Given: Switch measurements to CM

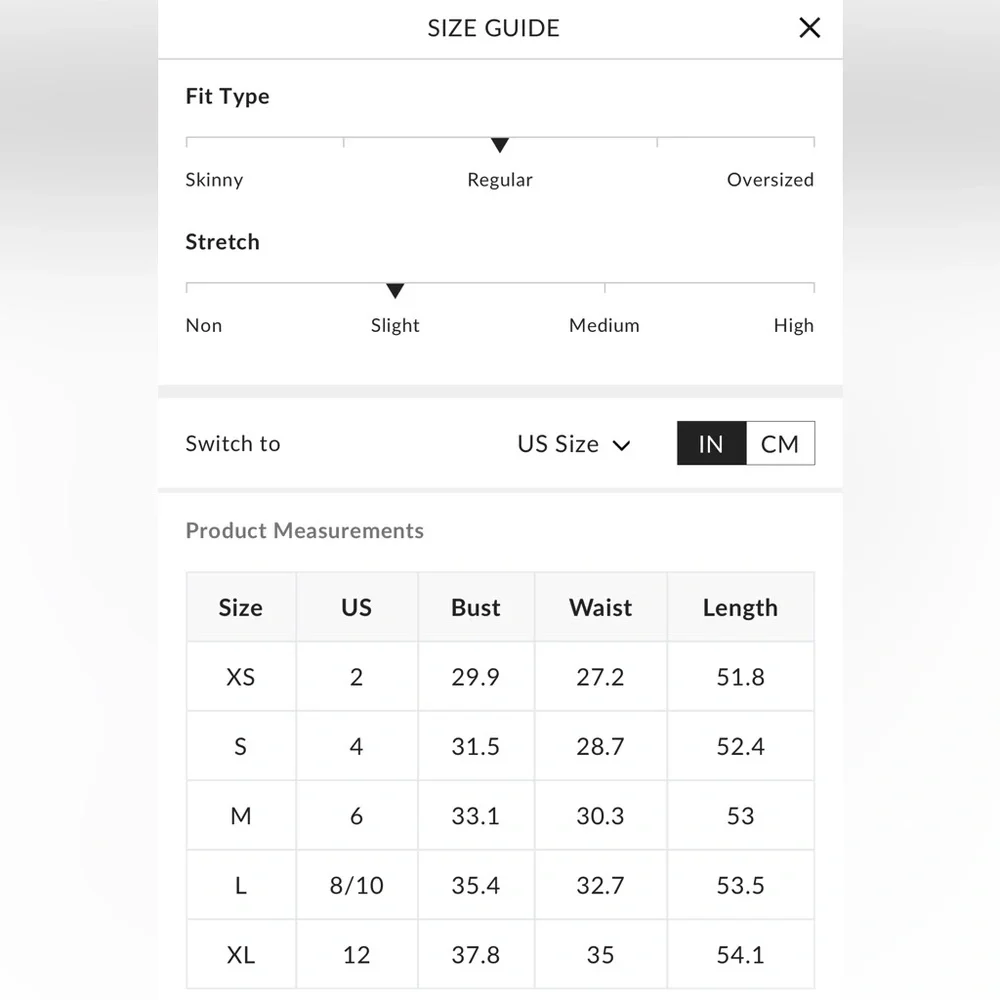Looking at the screenshot, I should (x=780, y=444).
